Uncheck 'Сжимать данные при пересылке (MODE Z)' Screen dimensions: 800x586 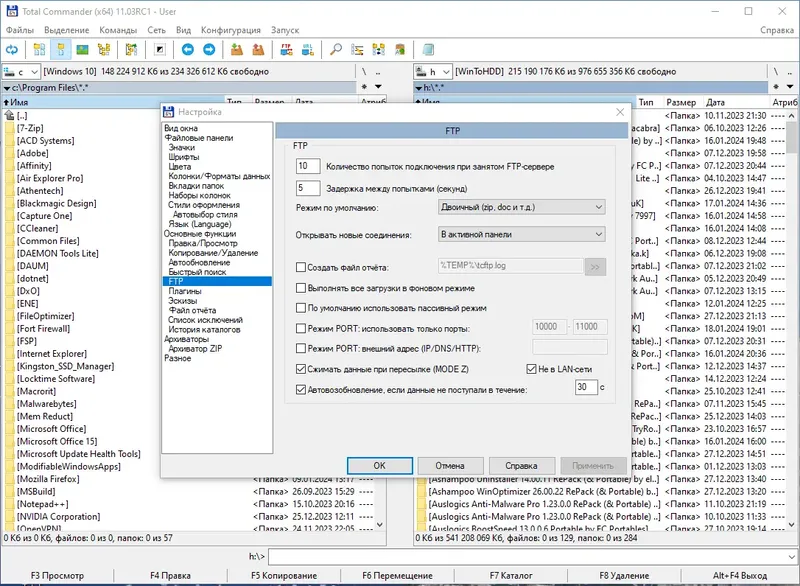pos(301,369)
